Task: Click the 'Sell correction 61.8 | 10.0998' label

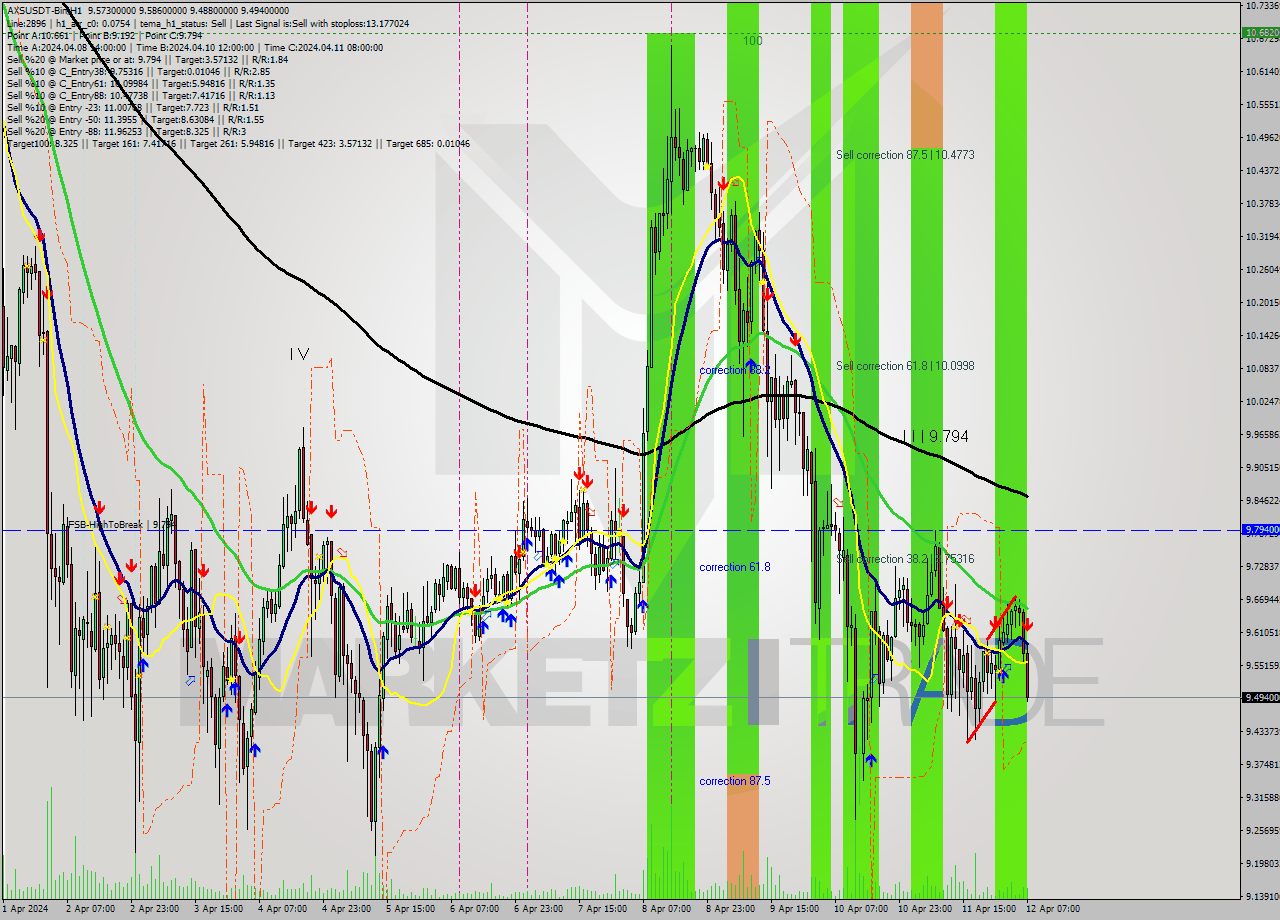Action: (905, 366)
